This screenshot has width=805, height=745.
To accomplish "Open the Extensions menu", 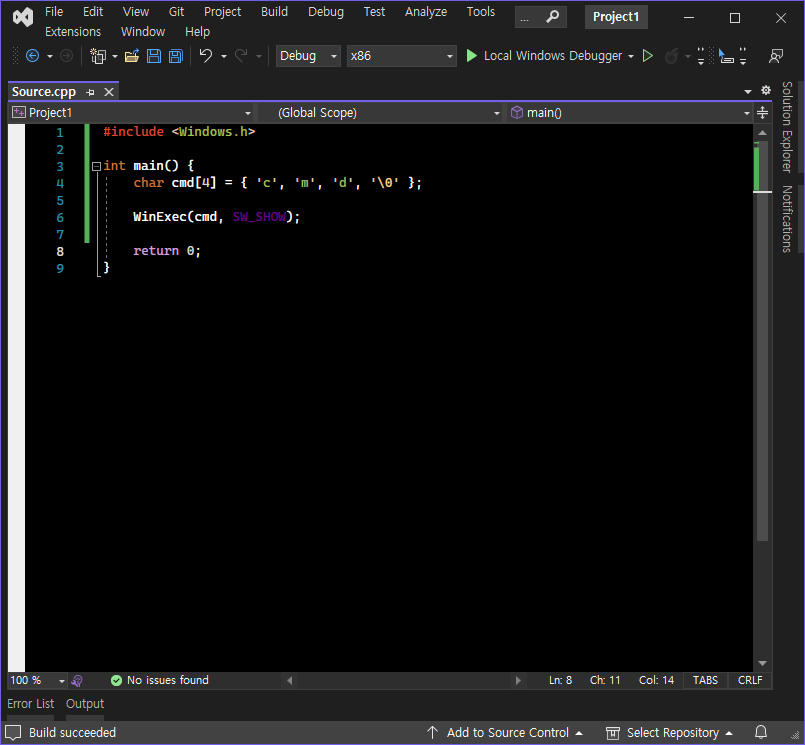I will 73,32.
